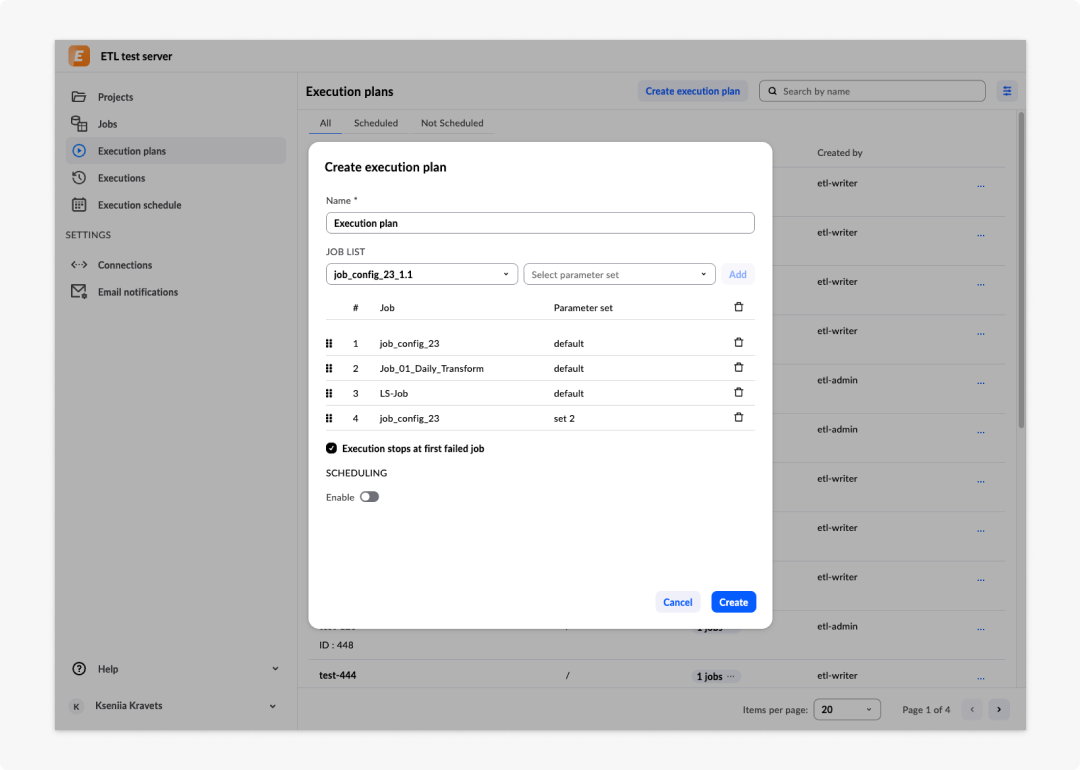Switch to the Not Scheduled tab
The width and height of the screenshot is (1080, 770).
(452, 123)
